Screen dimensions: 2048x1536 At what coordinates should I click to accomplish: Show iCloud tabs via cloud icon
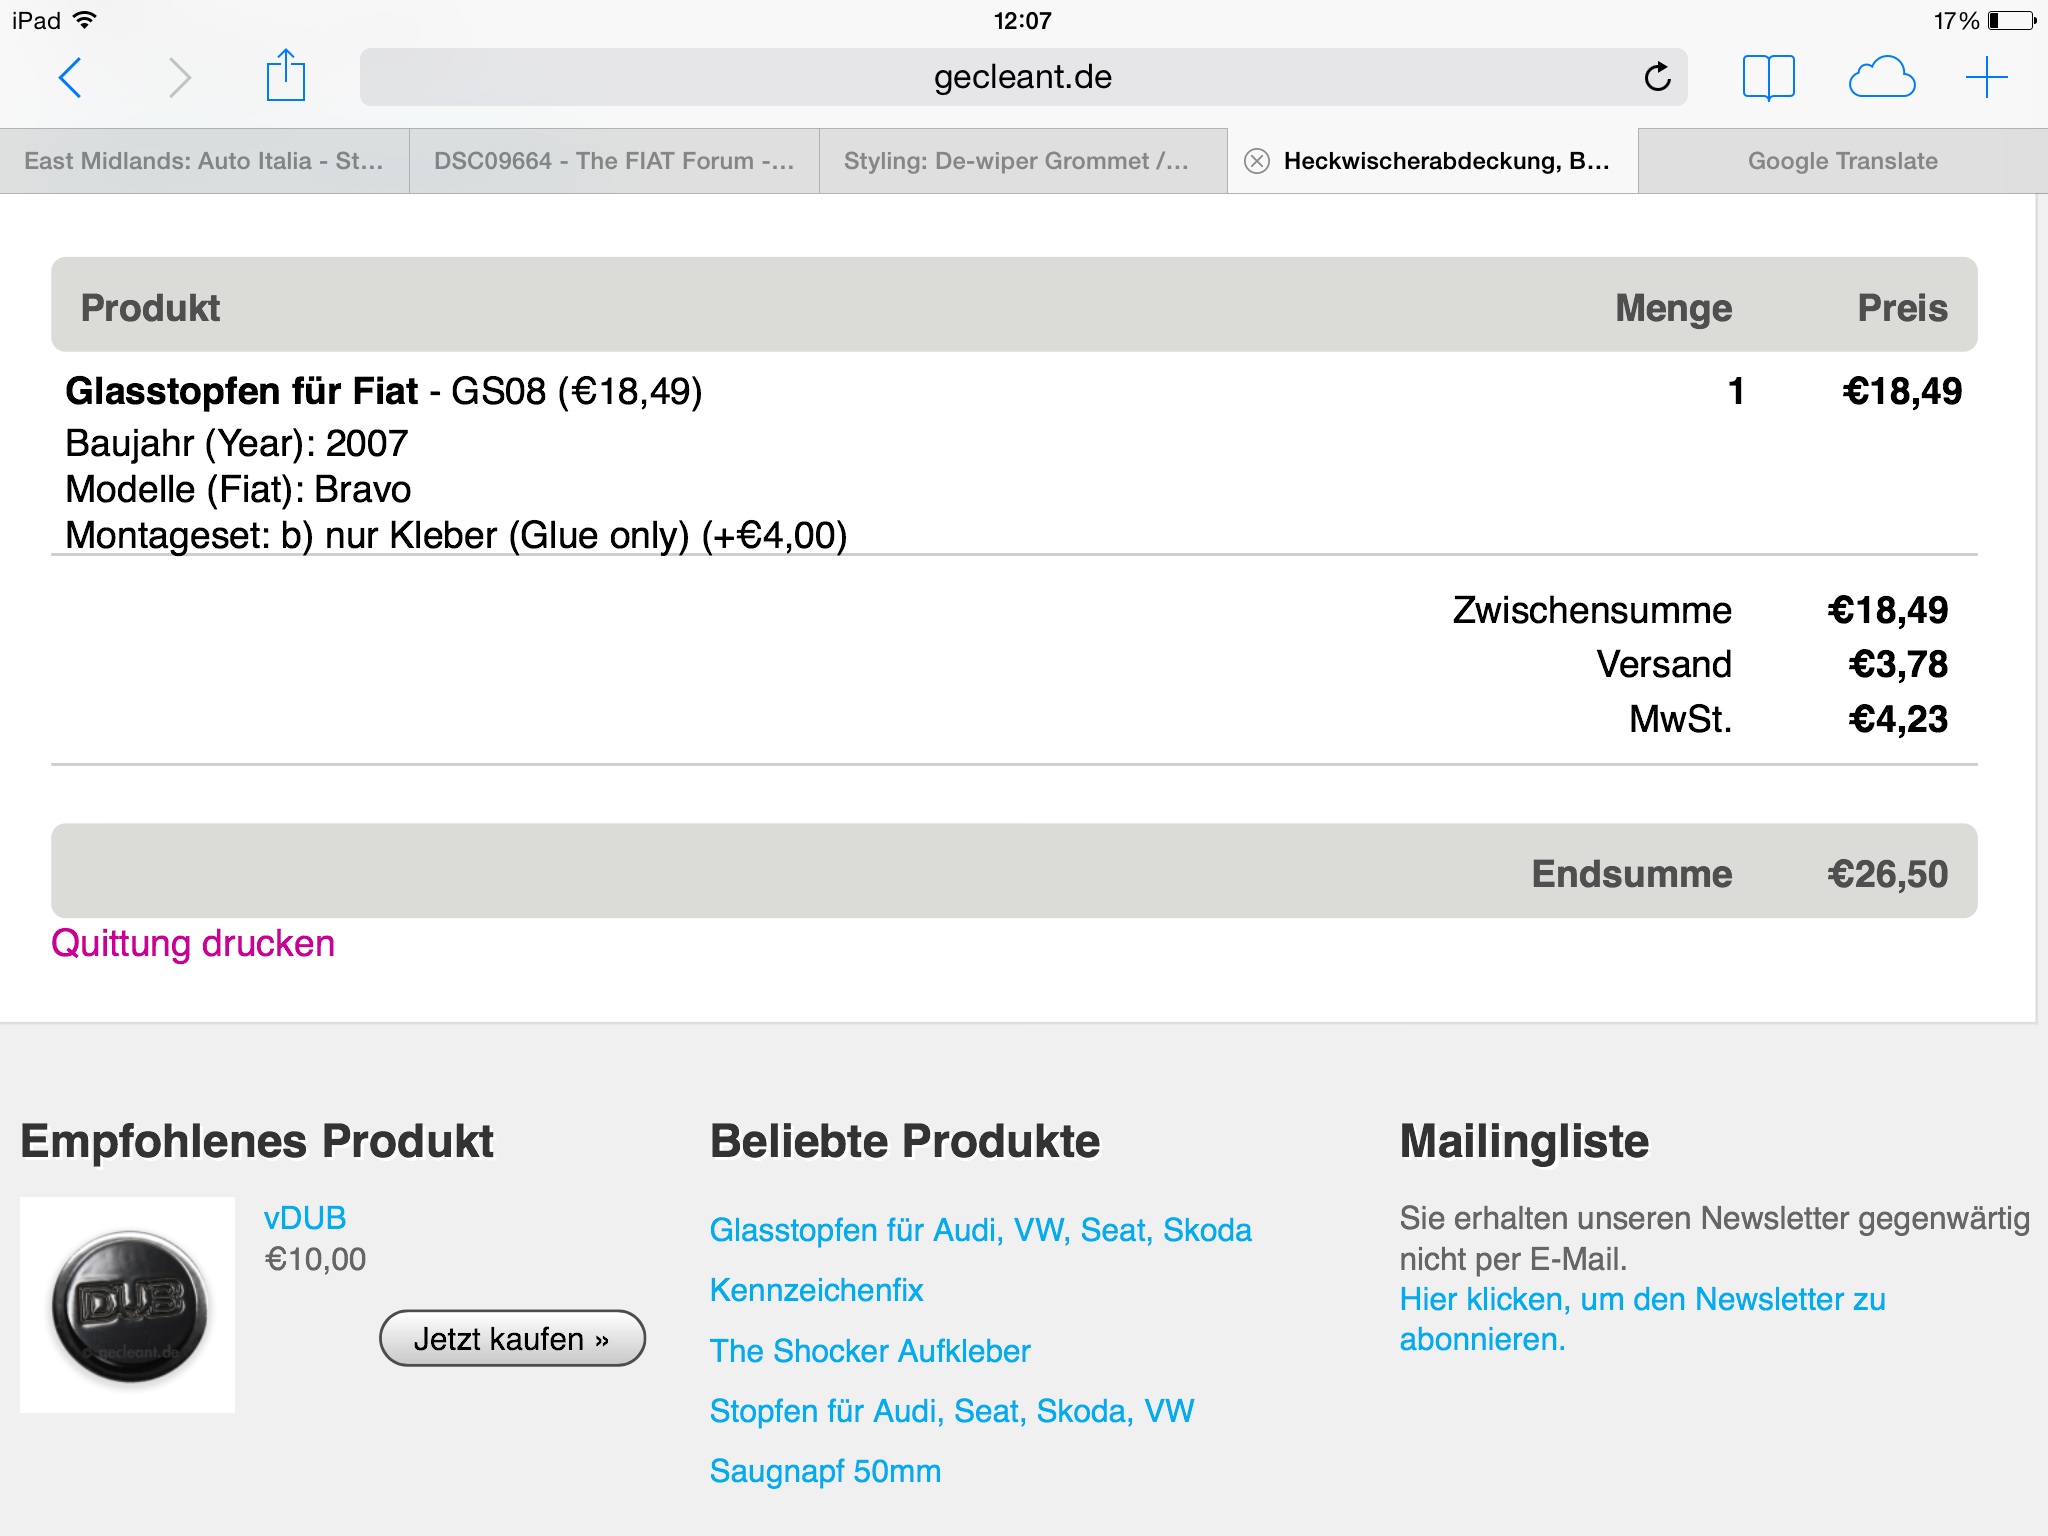tap(1881, 77)
